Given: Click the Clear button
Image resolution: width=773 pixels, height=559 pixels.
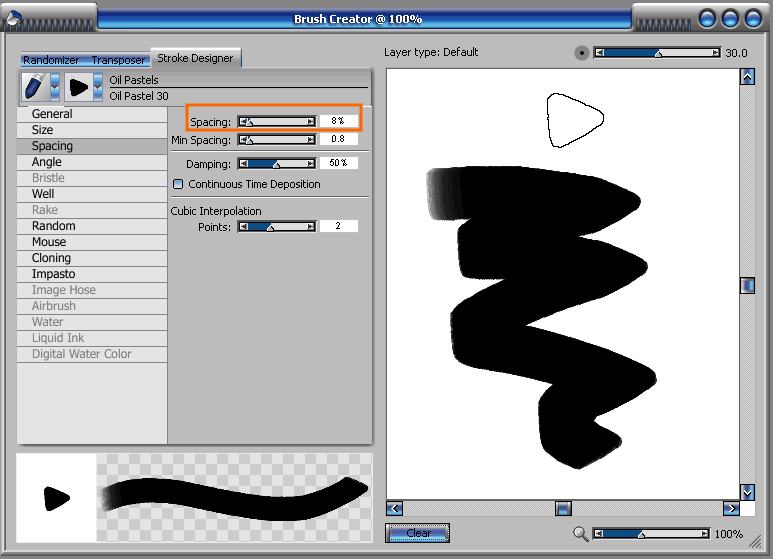Looking at the screenshot, I should point(418,533).
